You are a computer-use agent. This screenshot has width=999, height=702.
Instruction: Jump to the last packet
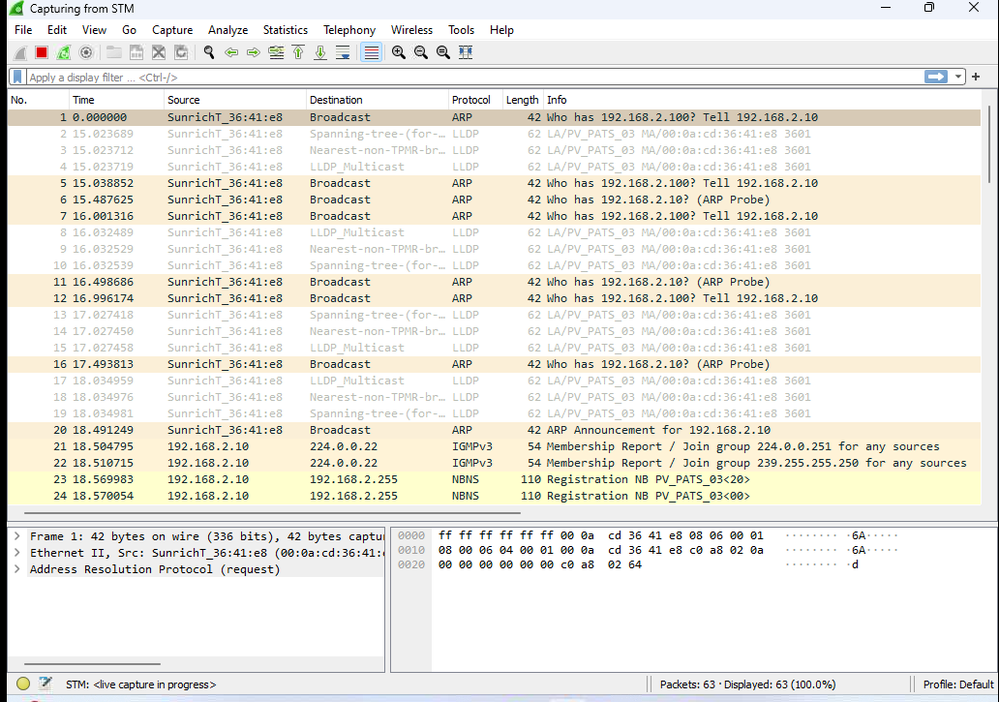[320, 53]
